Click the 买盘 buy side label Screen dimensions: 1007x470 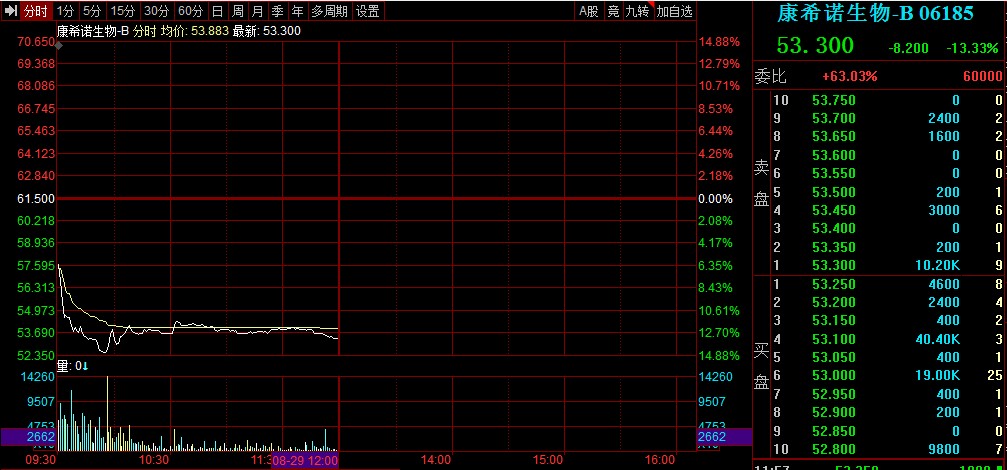click(761, 367)
